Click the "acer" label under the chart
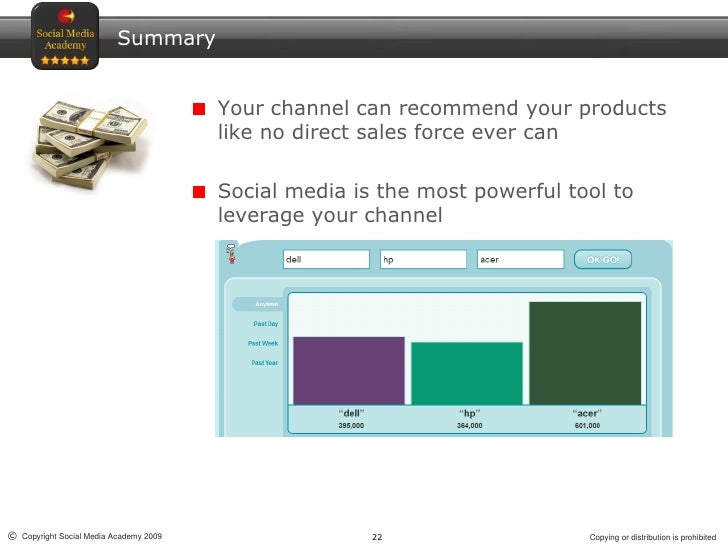The width and height of the screenshot is (728, 546). pyautogui.click(x=587, y=413)
